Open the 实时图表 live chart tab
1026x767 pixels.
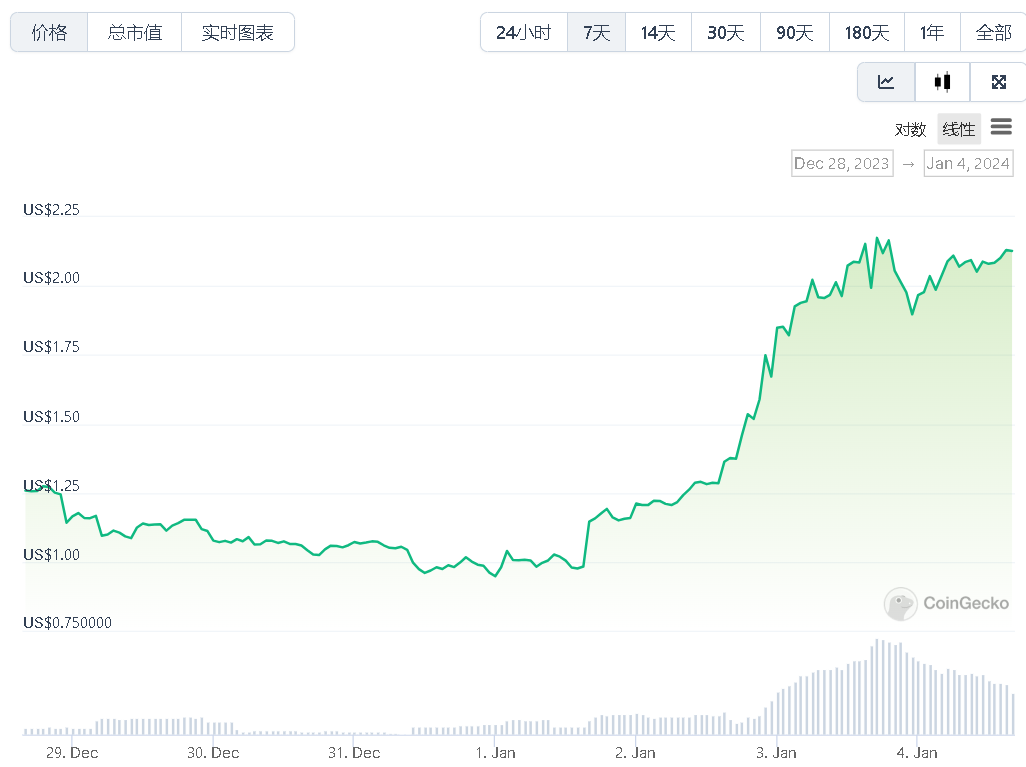tap(238, 32)
